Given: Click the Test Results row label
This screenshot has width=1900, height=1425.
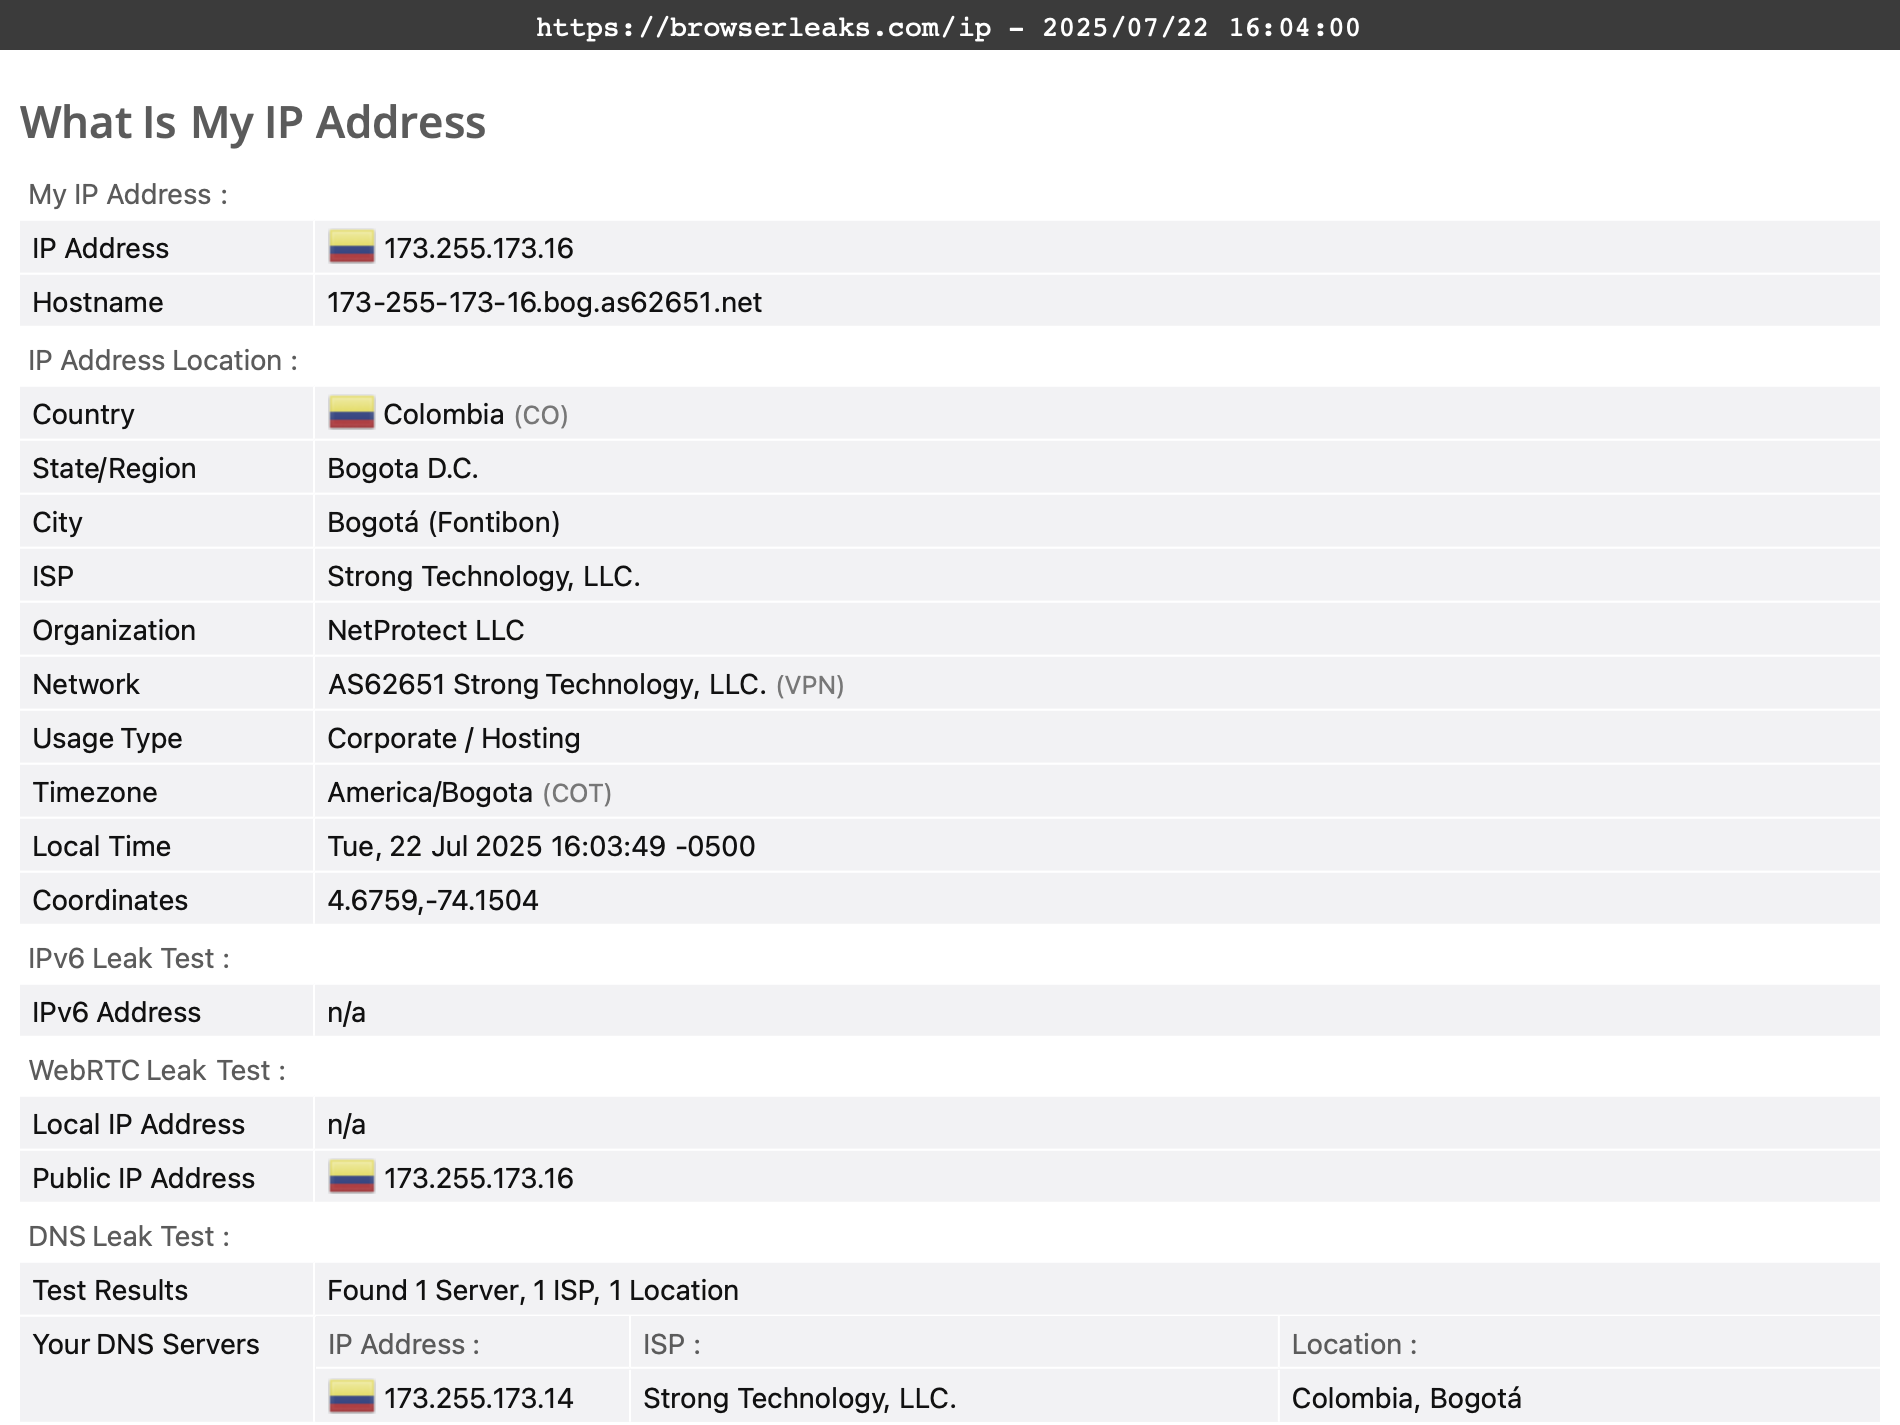Looking at the screenshot, I should click(110, 1290).
